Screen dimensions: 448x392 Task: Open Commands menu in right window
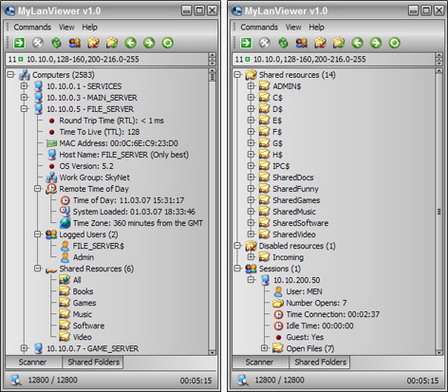click(x=259, y=27)
